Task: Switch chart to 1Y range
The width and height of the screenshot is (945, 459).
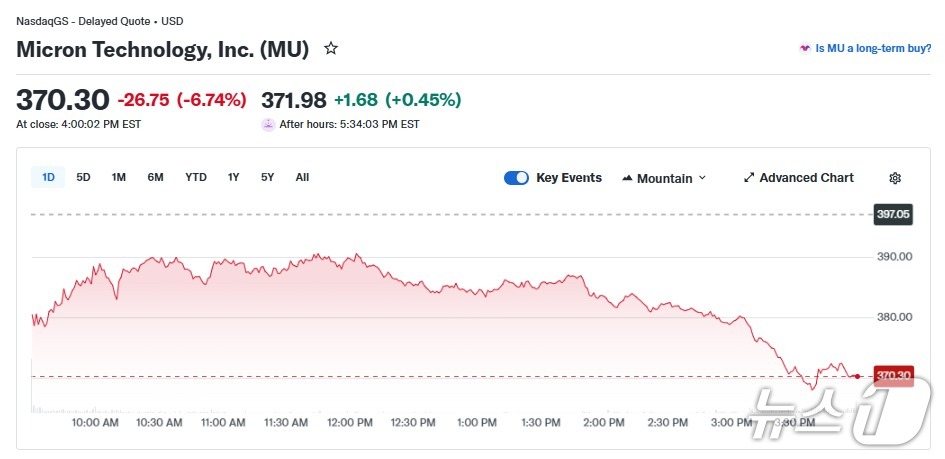Action: tap(233, 177)
